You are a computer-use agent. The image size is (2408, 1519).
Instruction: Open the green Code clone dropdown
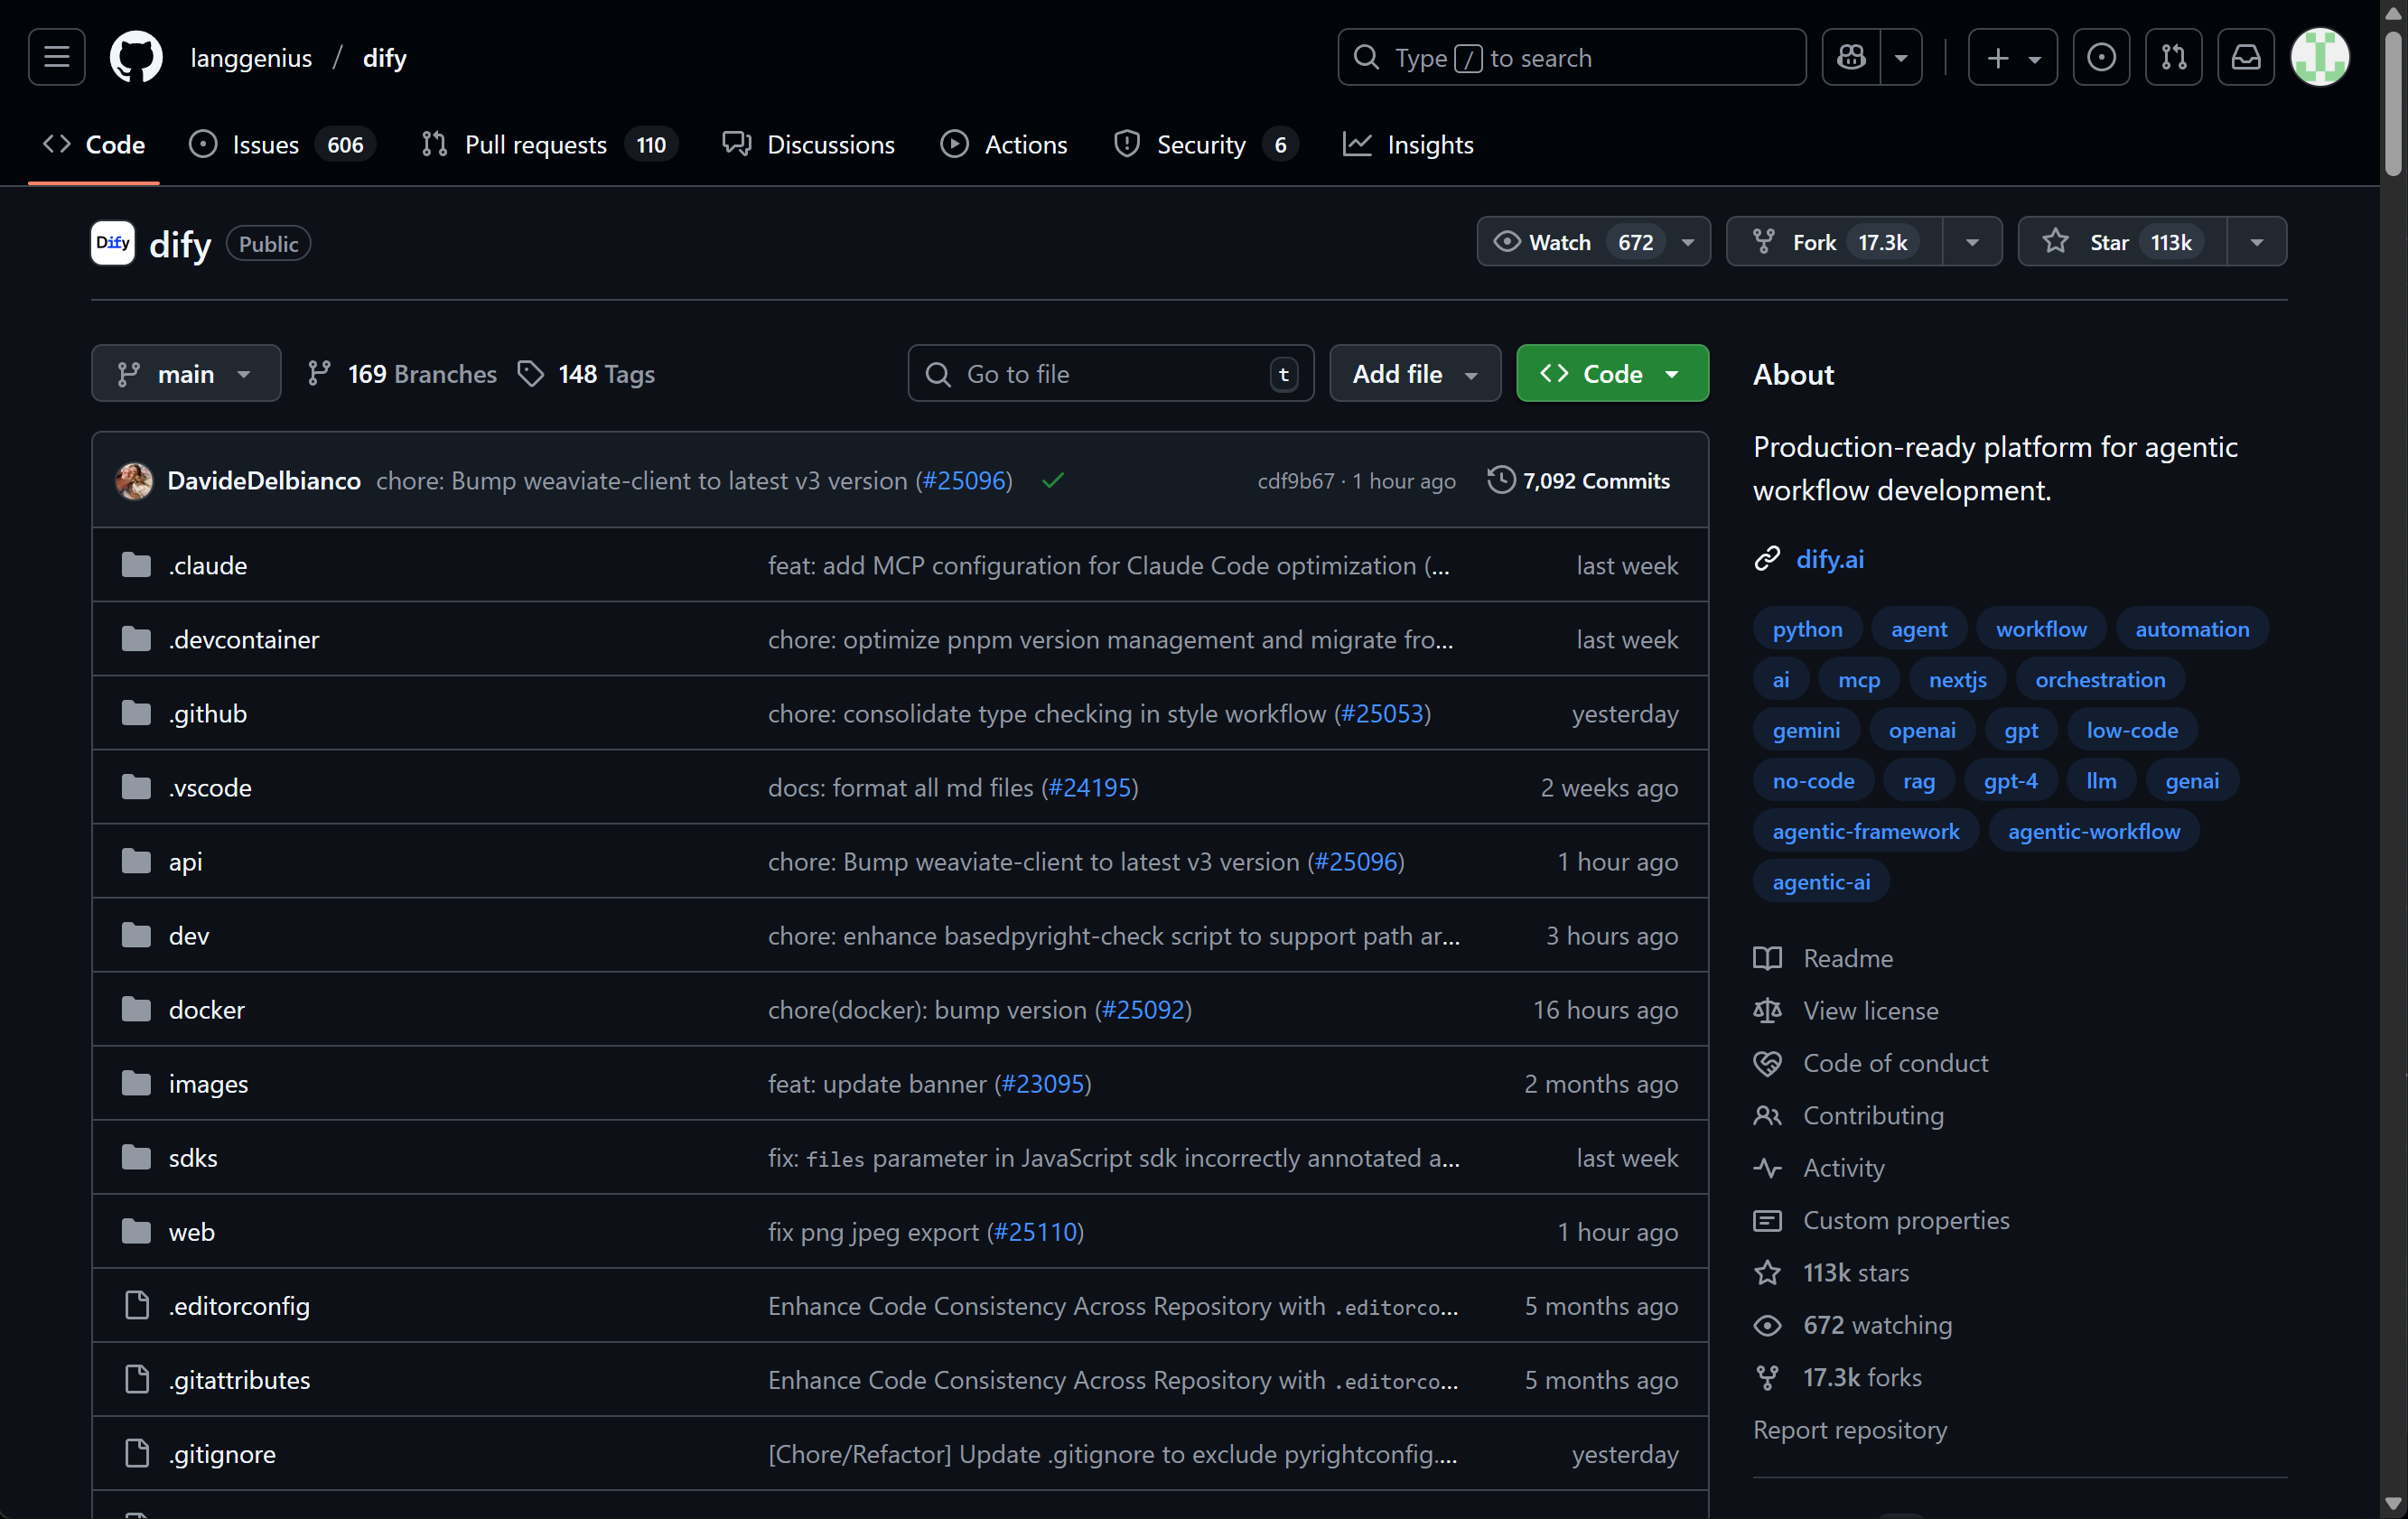pyautogui.click(x=1612, y=373)
